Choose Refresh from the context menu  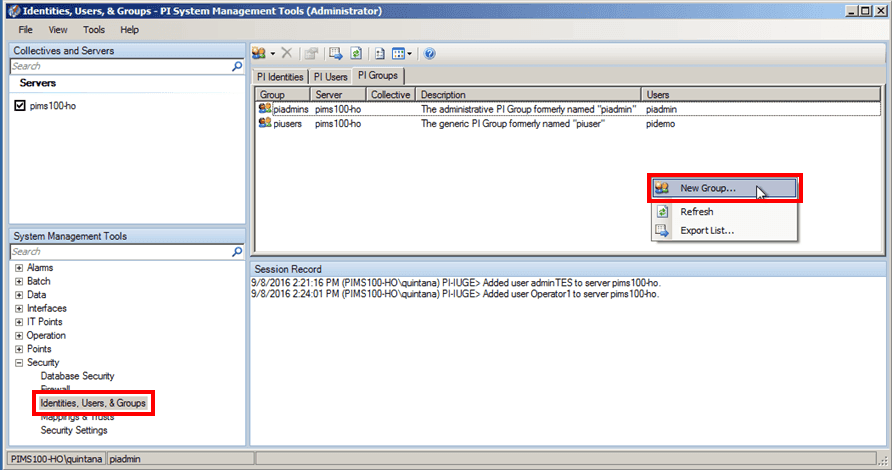pos(724,212)
